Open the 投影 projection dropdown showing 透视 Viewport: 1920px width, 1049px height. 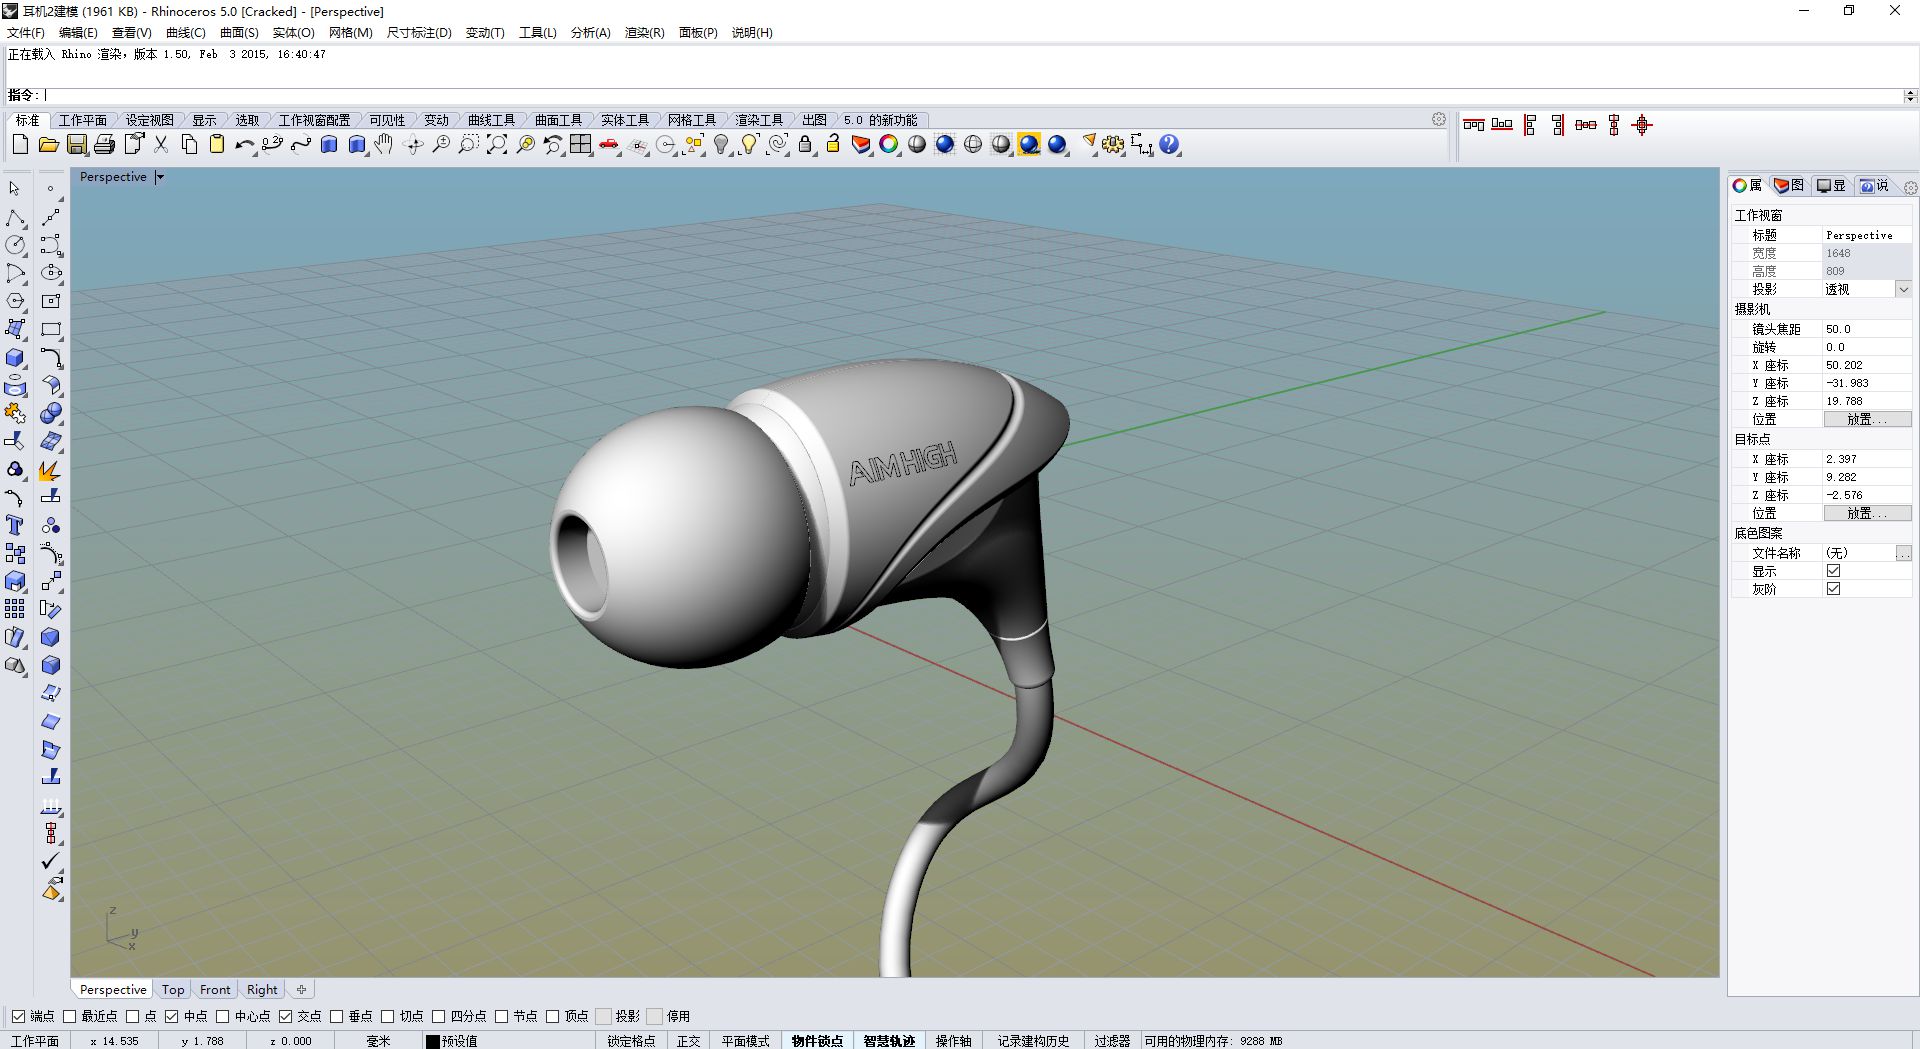click(x=1903, y=289)
